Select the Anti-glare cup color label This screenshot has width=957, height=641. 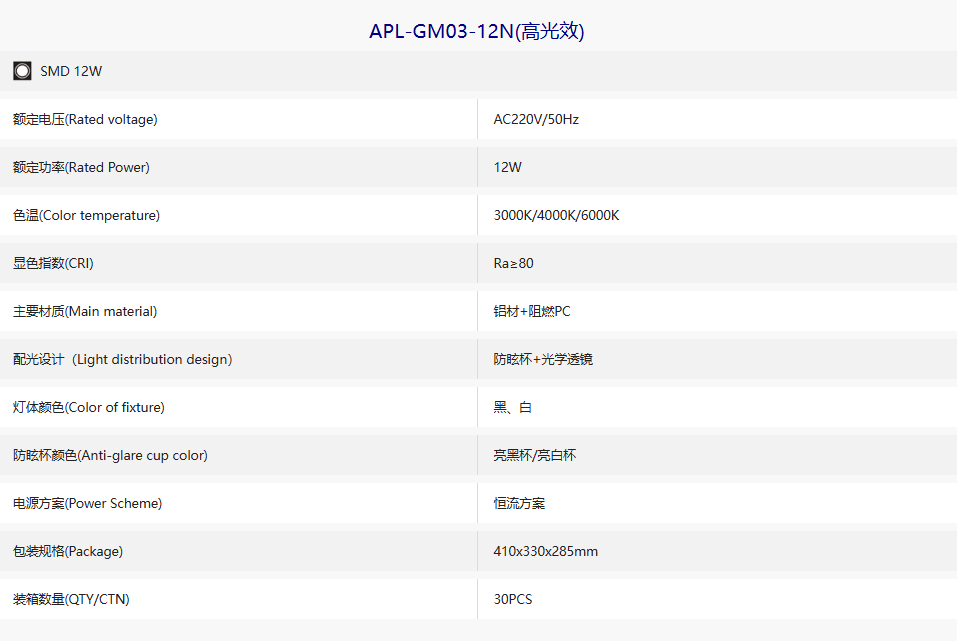click(110, 455)
